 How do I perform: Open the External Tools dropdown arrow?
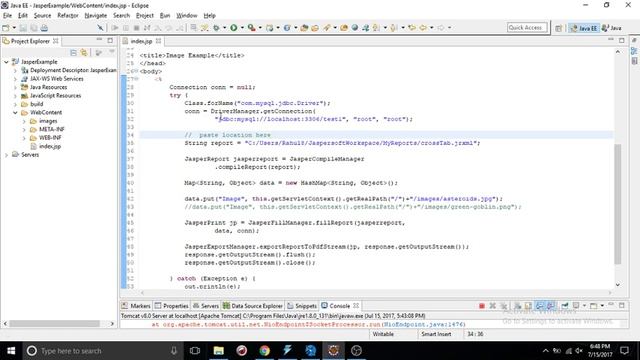tap(260, 28)
